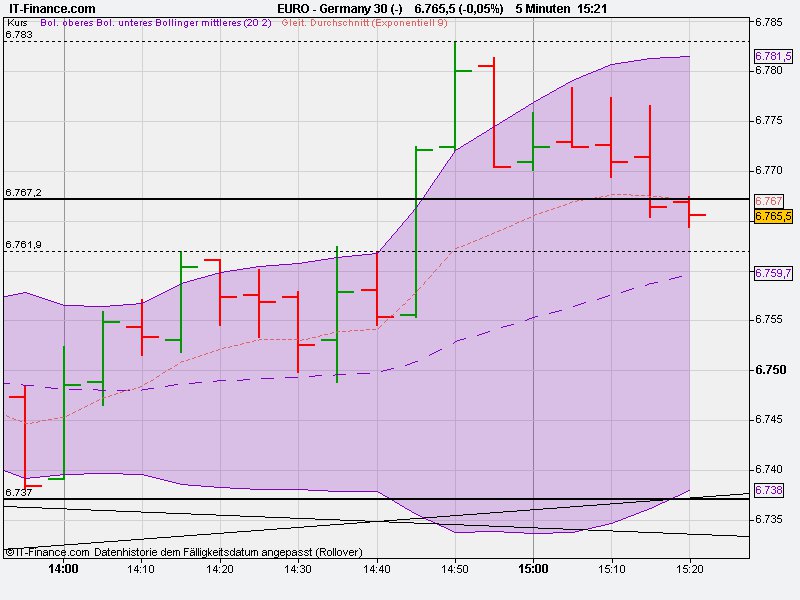Click the 6.767 price level marker
800x600 pixels.
coord(767,200)
